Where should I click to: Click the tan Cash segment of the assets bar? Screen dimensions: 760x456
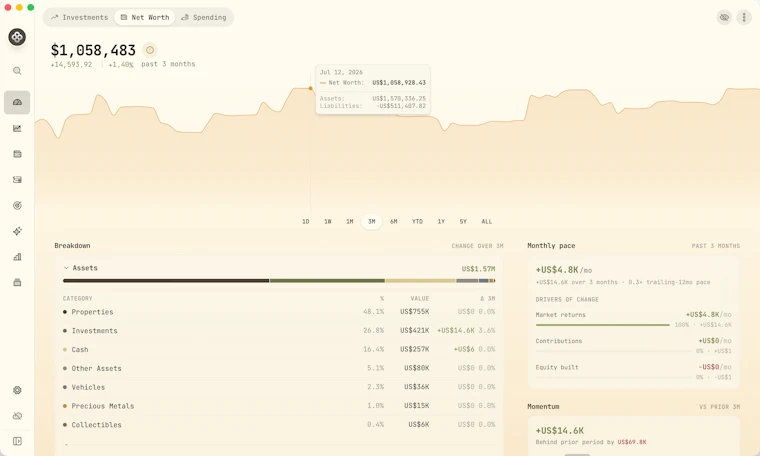421,281
